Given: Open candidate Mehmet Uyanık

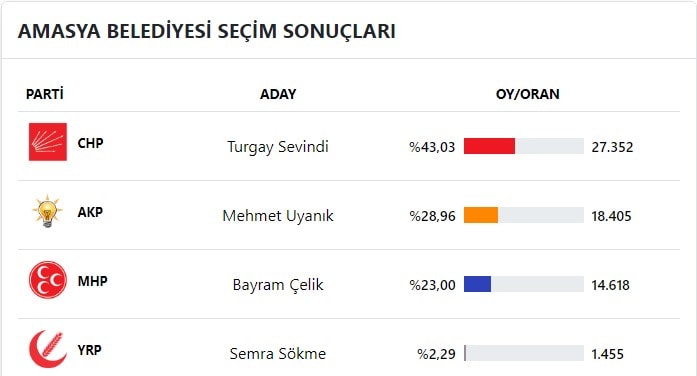Looking at the screenshot, I should click(278, 216).
